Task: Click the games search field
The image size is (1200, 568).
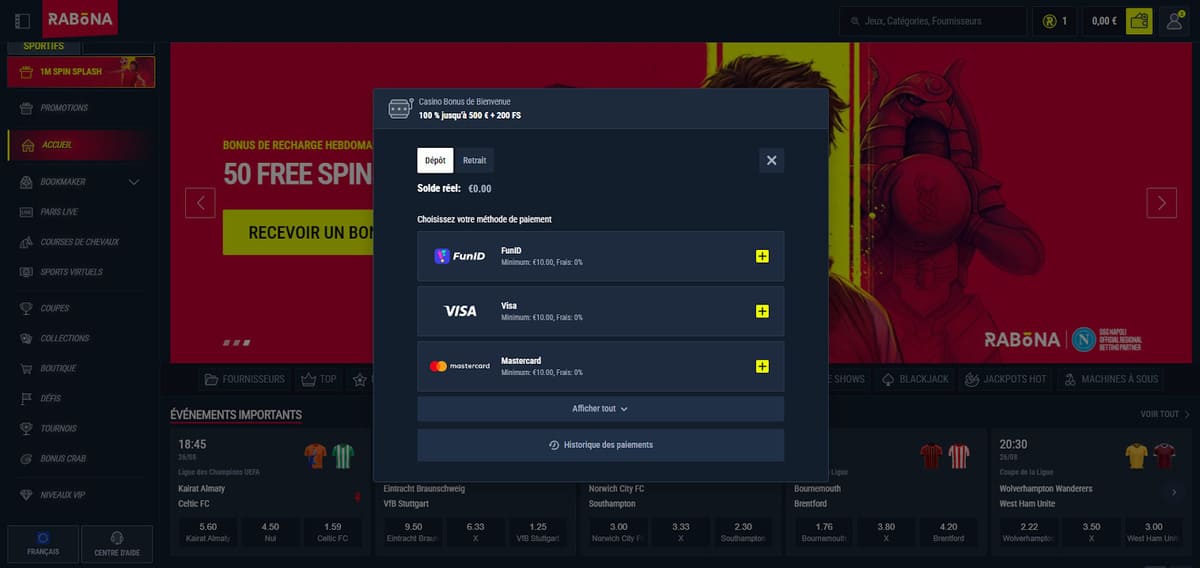Action: pos(933,21)
